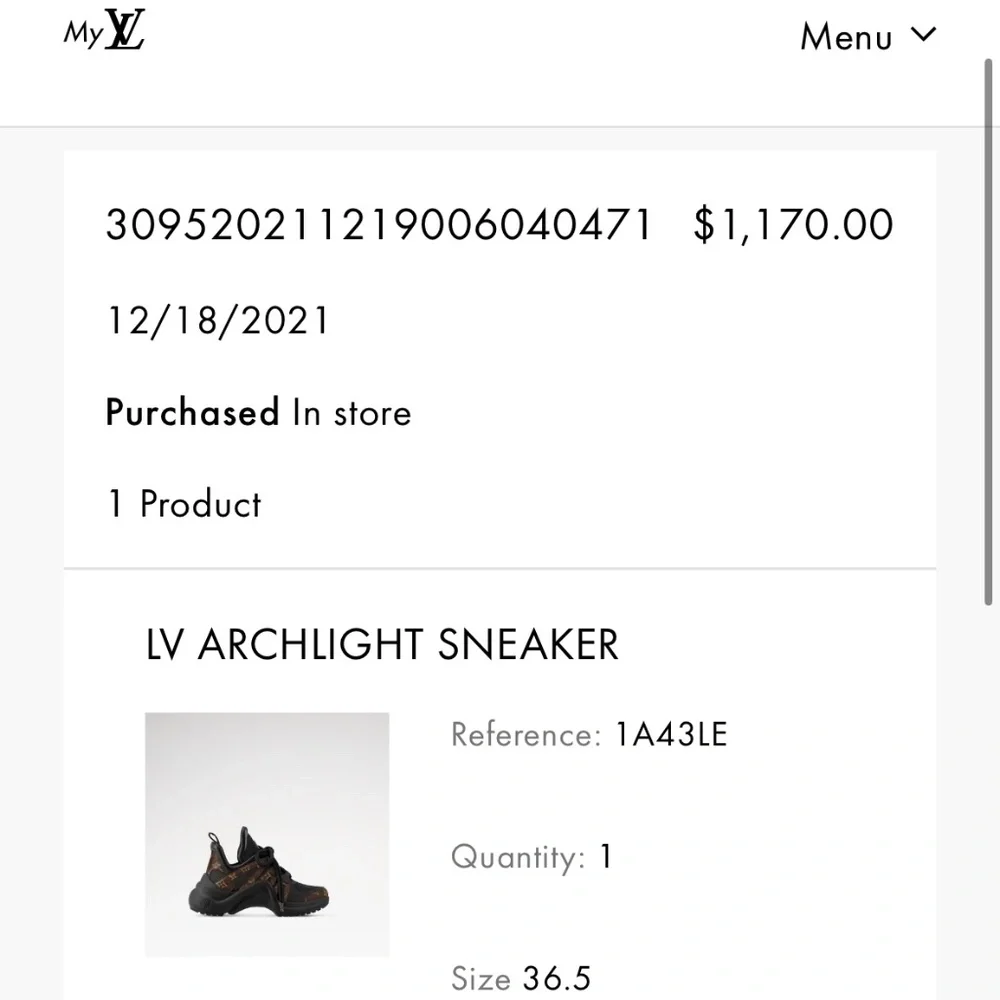The width and height of the screenshot is (1000, 1000).
Task: Click the Reference field label
Action: point(525,735)
